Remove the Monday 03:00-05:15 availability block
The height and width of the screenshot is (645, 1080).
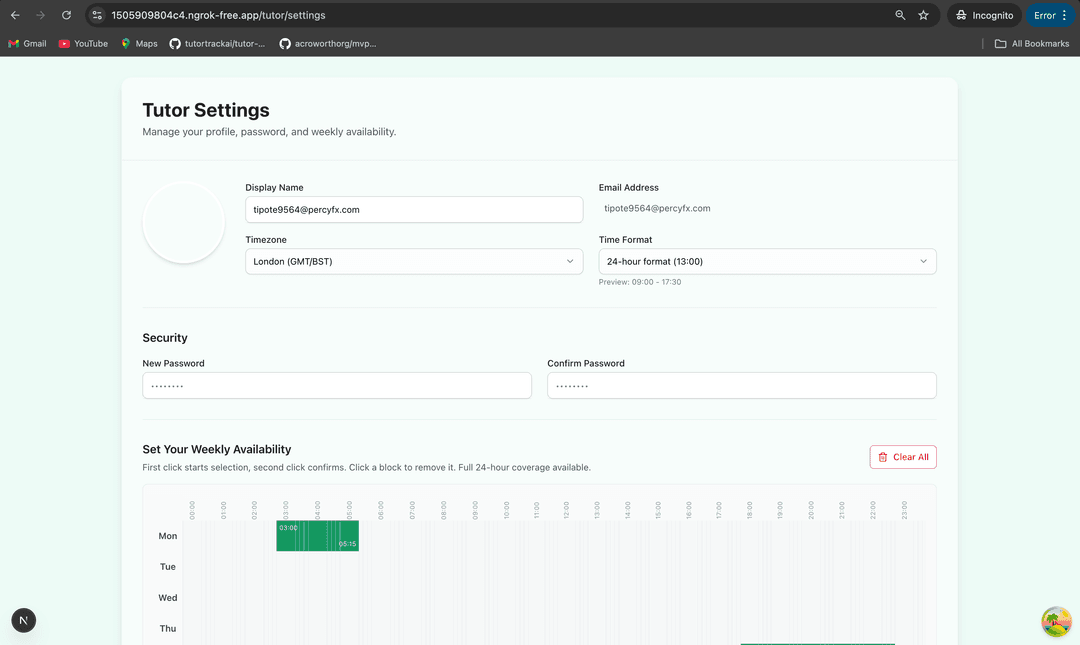[x=318, y=535]
